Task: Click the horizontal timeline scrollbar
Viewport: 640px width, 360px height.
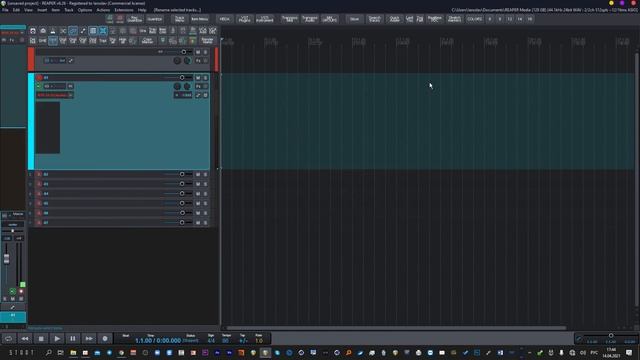Action: (396, 328)
